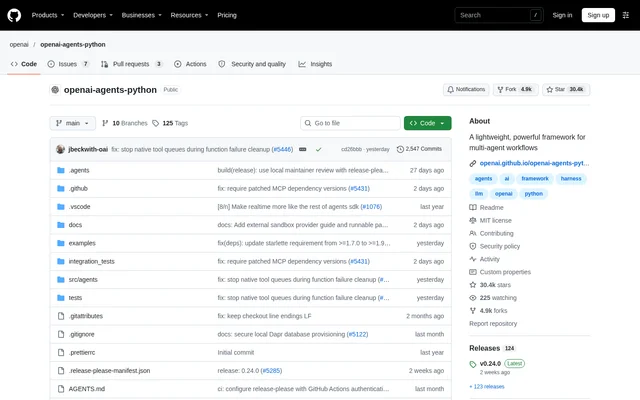This screenshot has height=400, width=640.
Task: Open the openai.github.io documentation link
Action: point(534,163)
